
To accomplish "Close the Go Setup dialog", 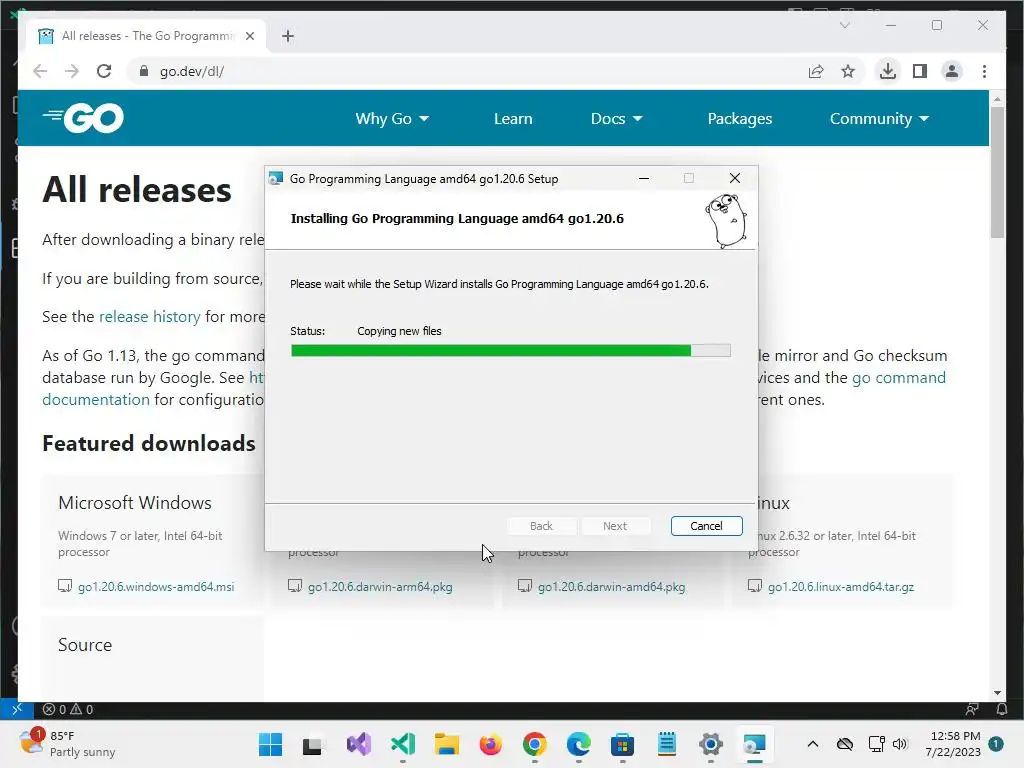I will coord(735,178).
